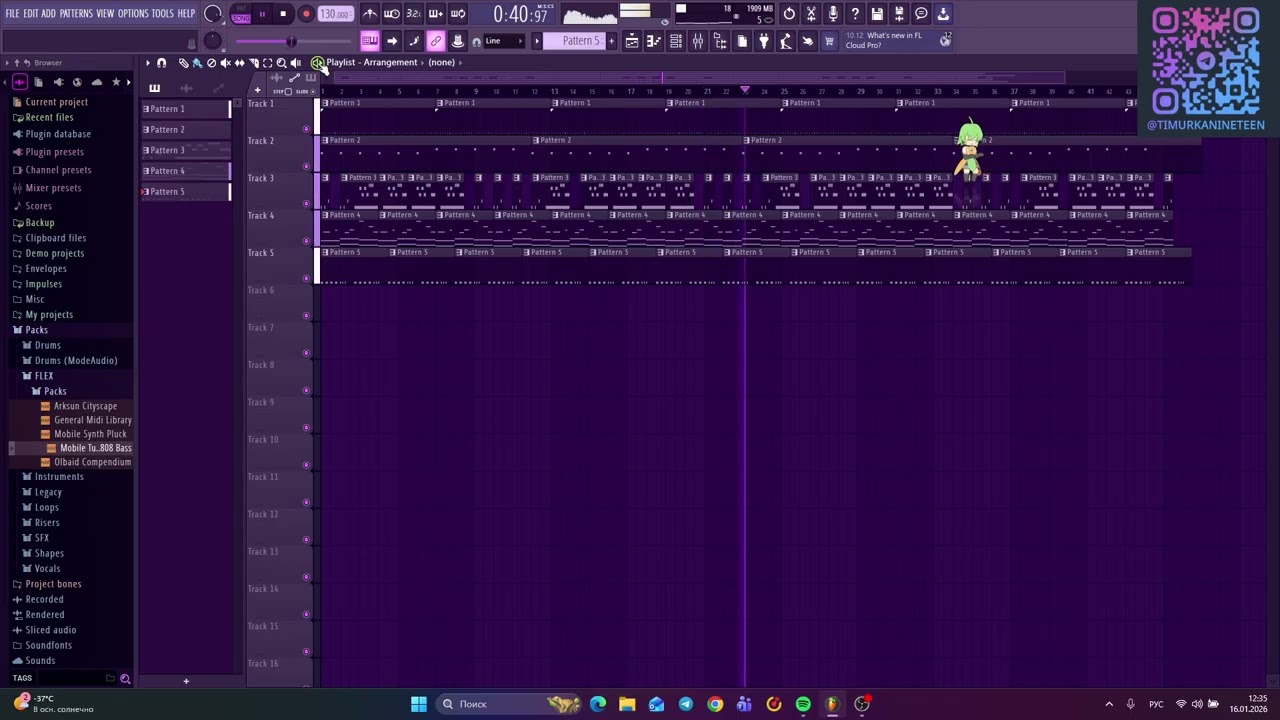Select the Delete tool in Playlist
This screenshot has height=720, width=1280.
click(x=211, y=63)
